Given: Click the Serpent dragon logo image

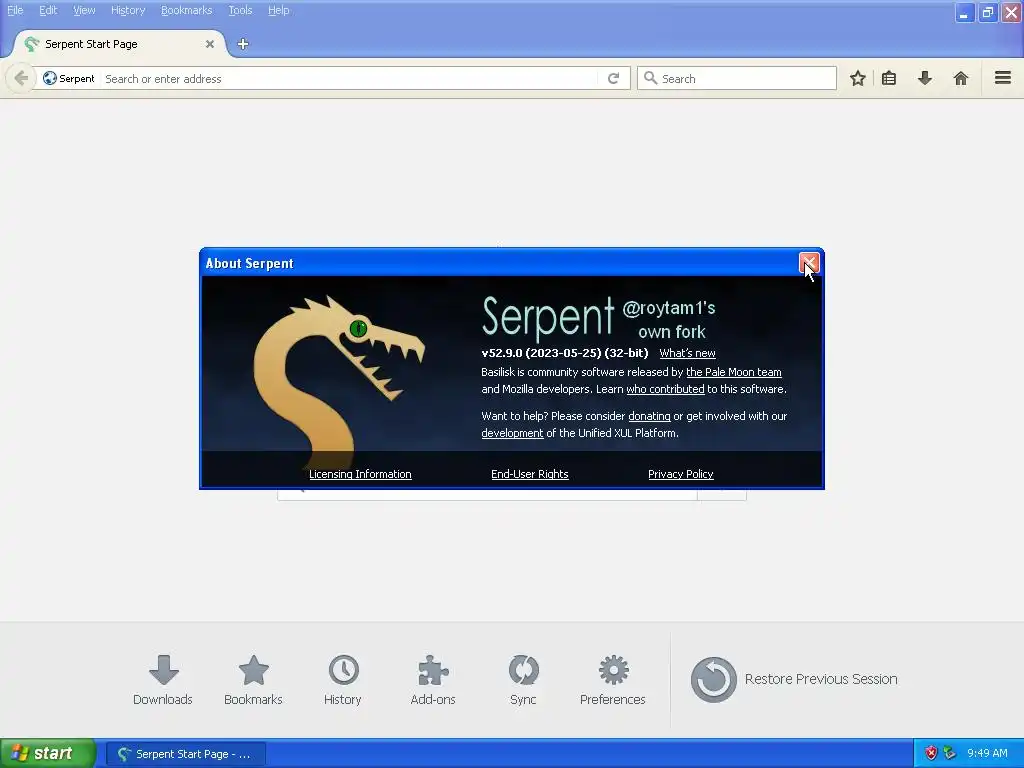Looking at the screenshot, I should point(338,382).
